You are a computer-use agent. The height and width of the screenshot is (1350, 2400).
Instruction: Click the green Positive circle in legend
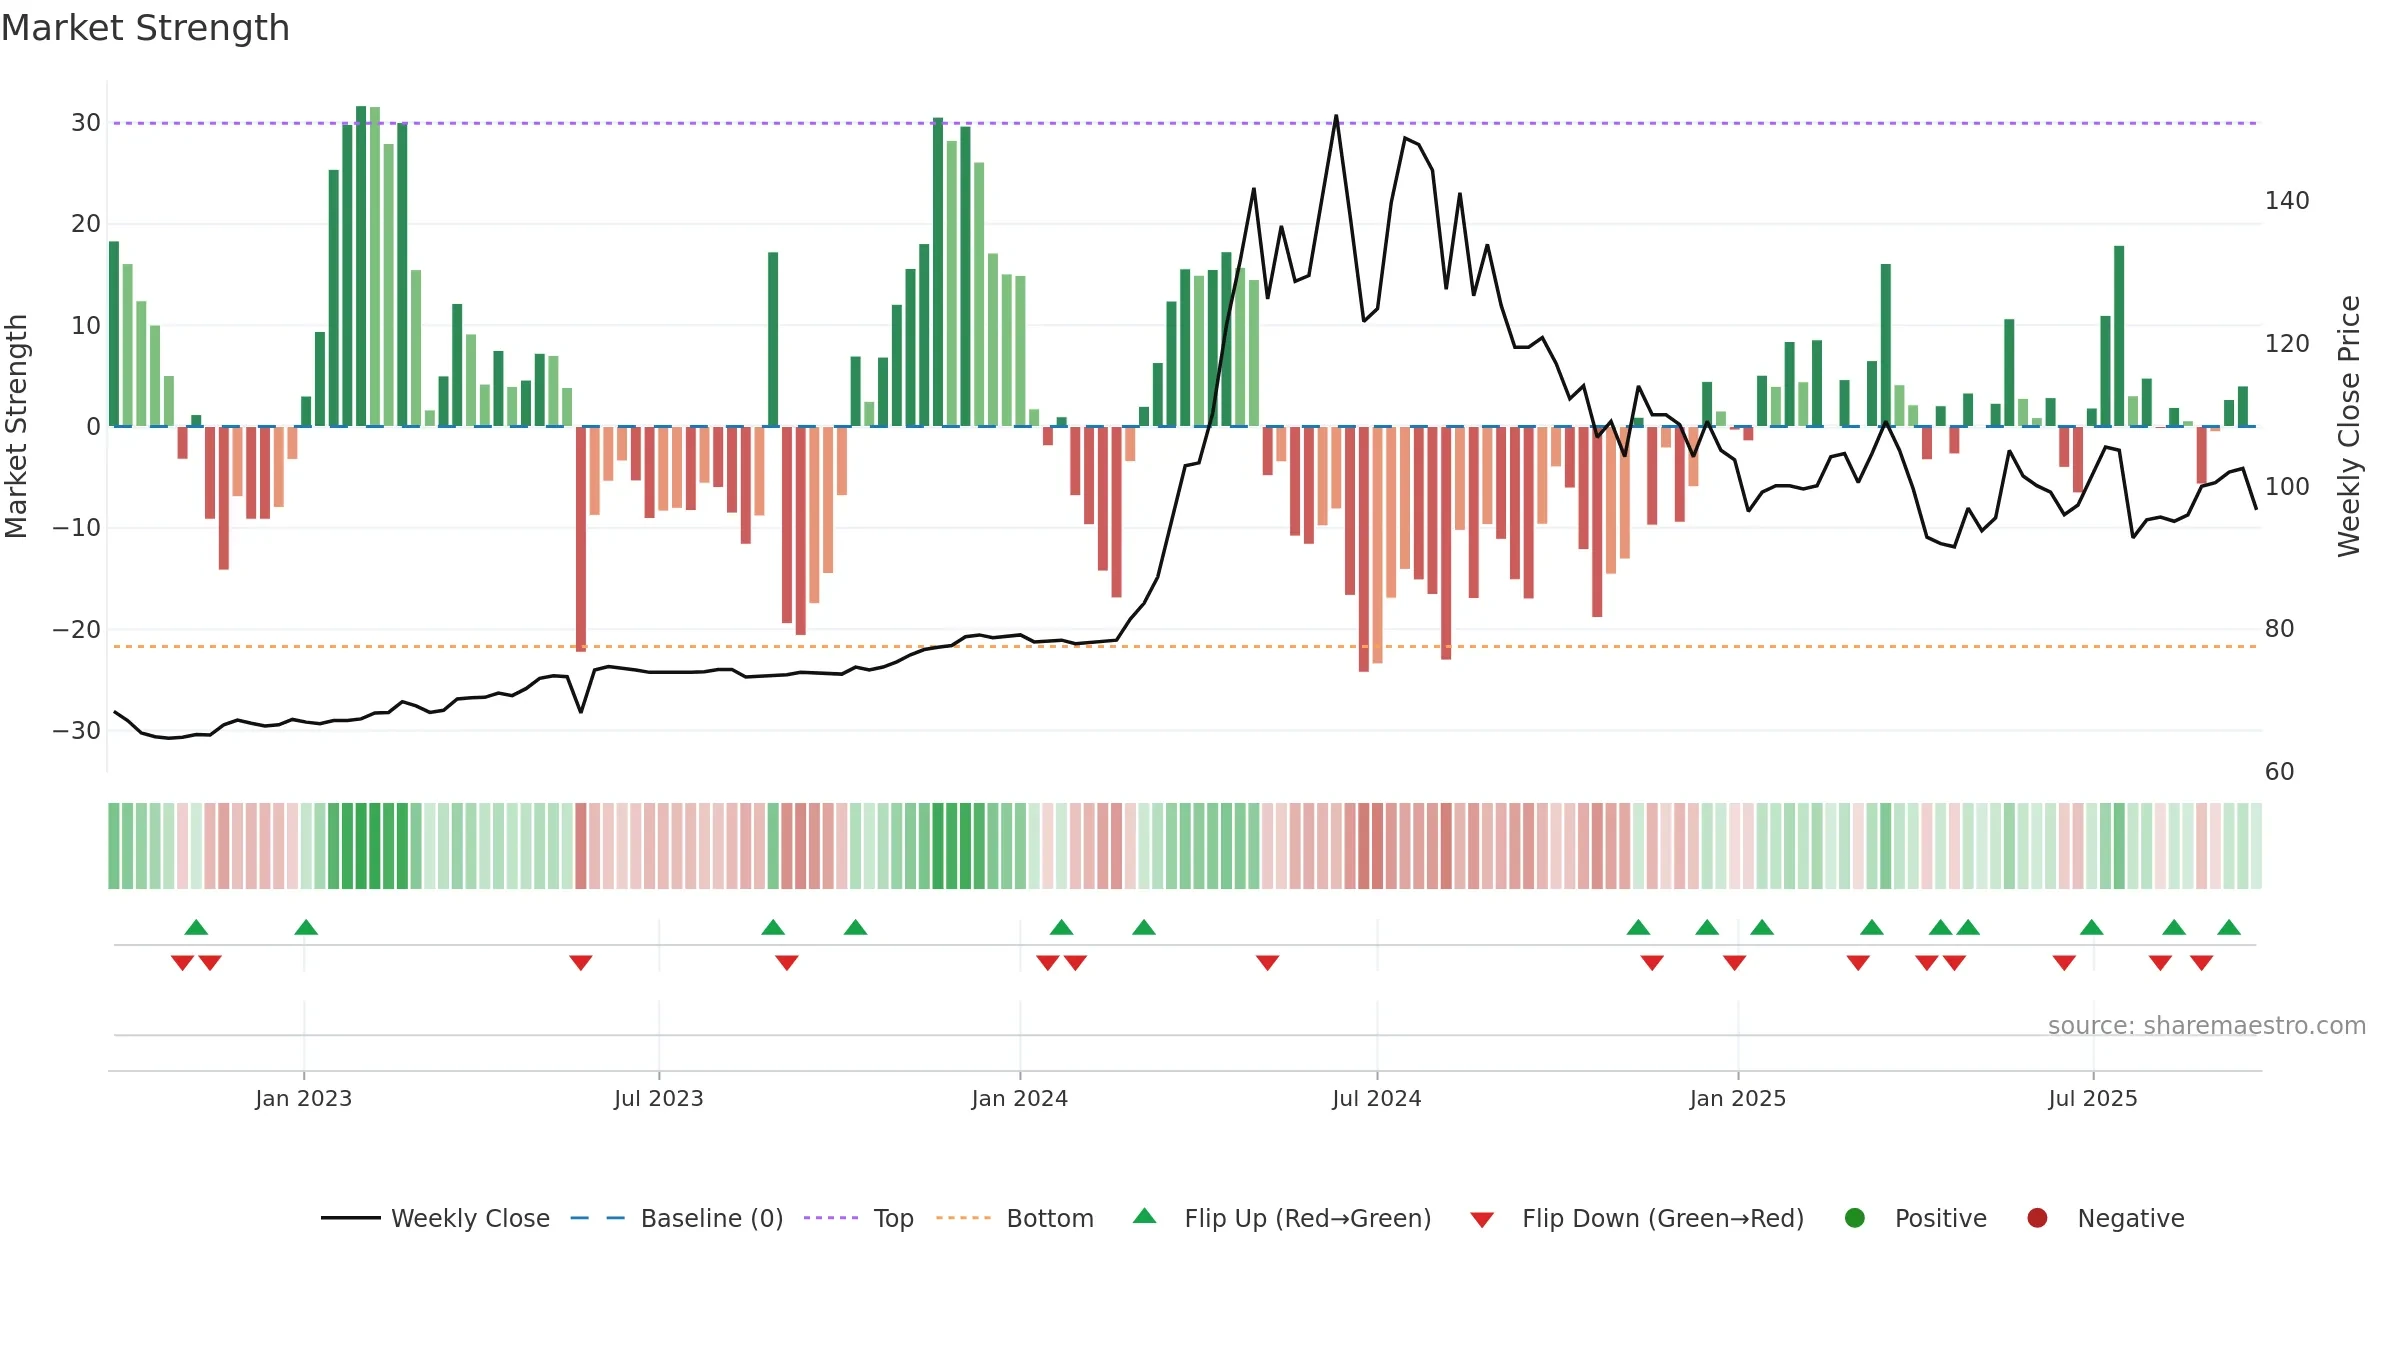click(x=1855, y=1218)
